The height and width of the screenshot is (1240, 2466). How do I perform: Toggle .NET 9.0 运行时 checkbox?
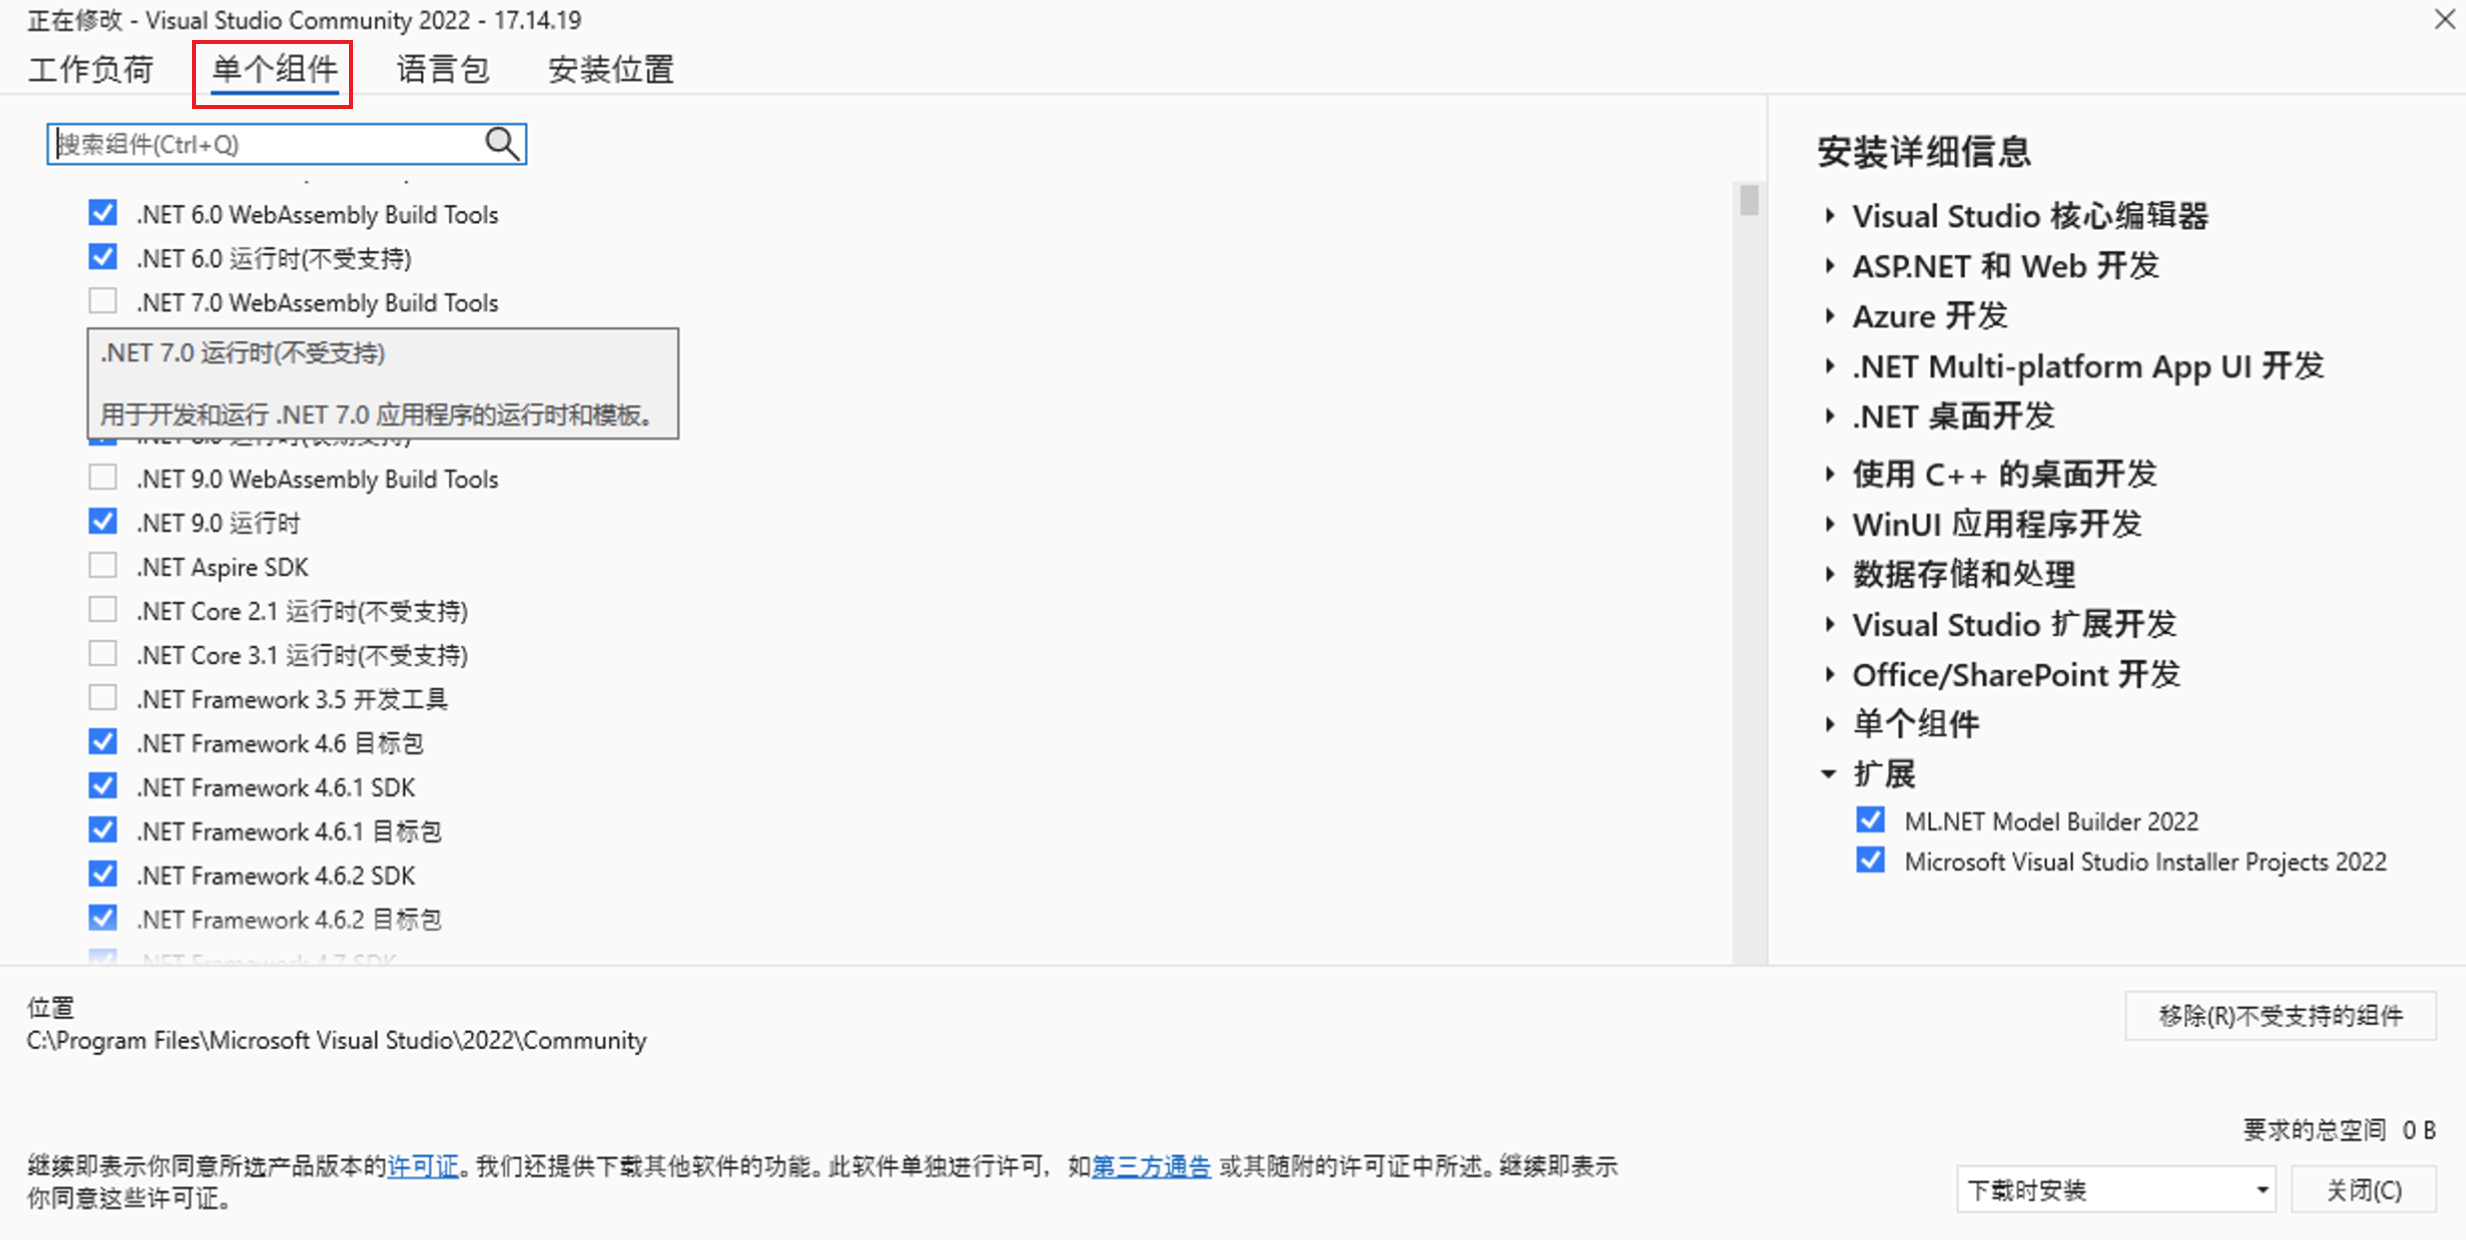click(x=102, y=522)
